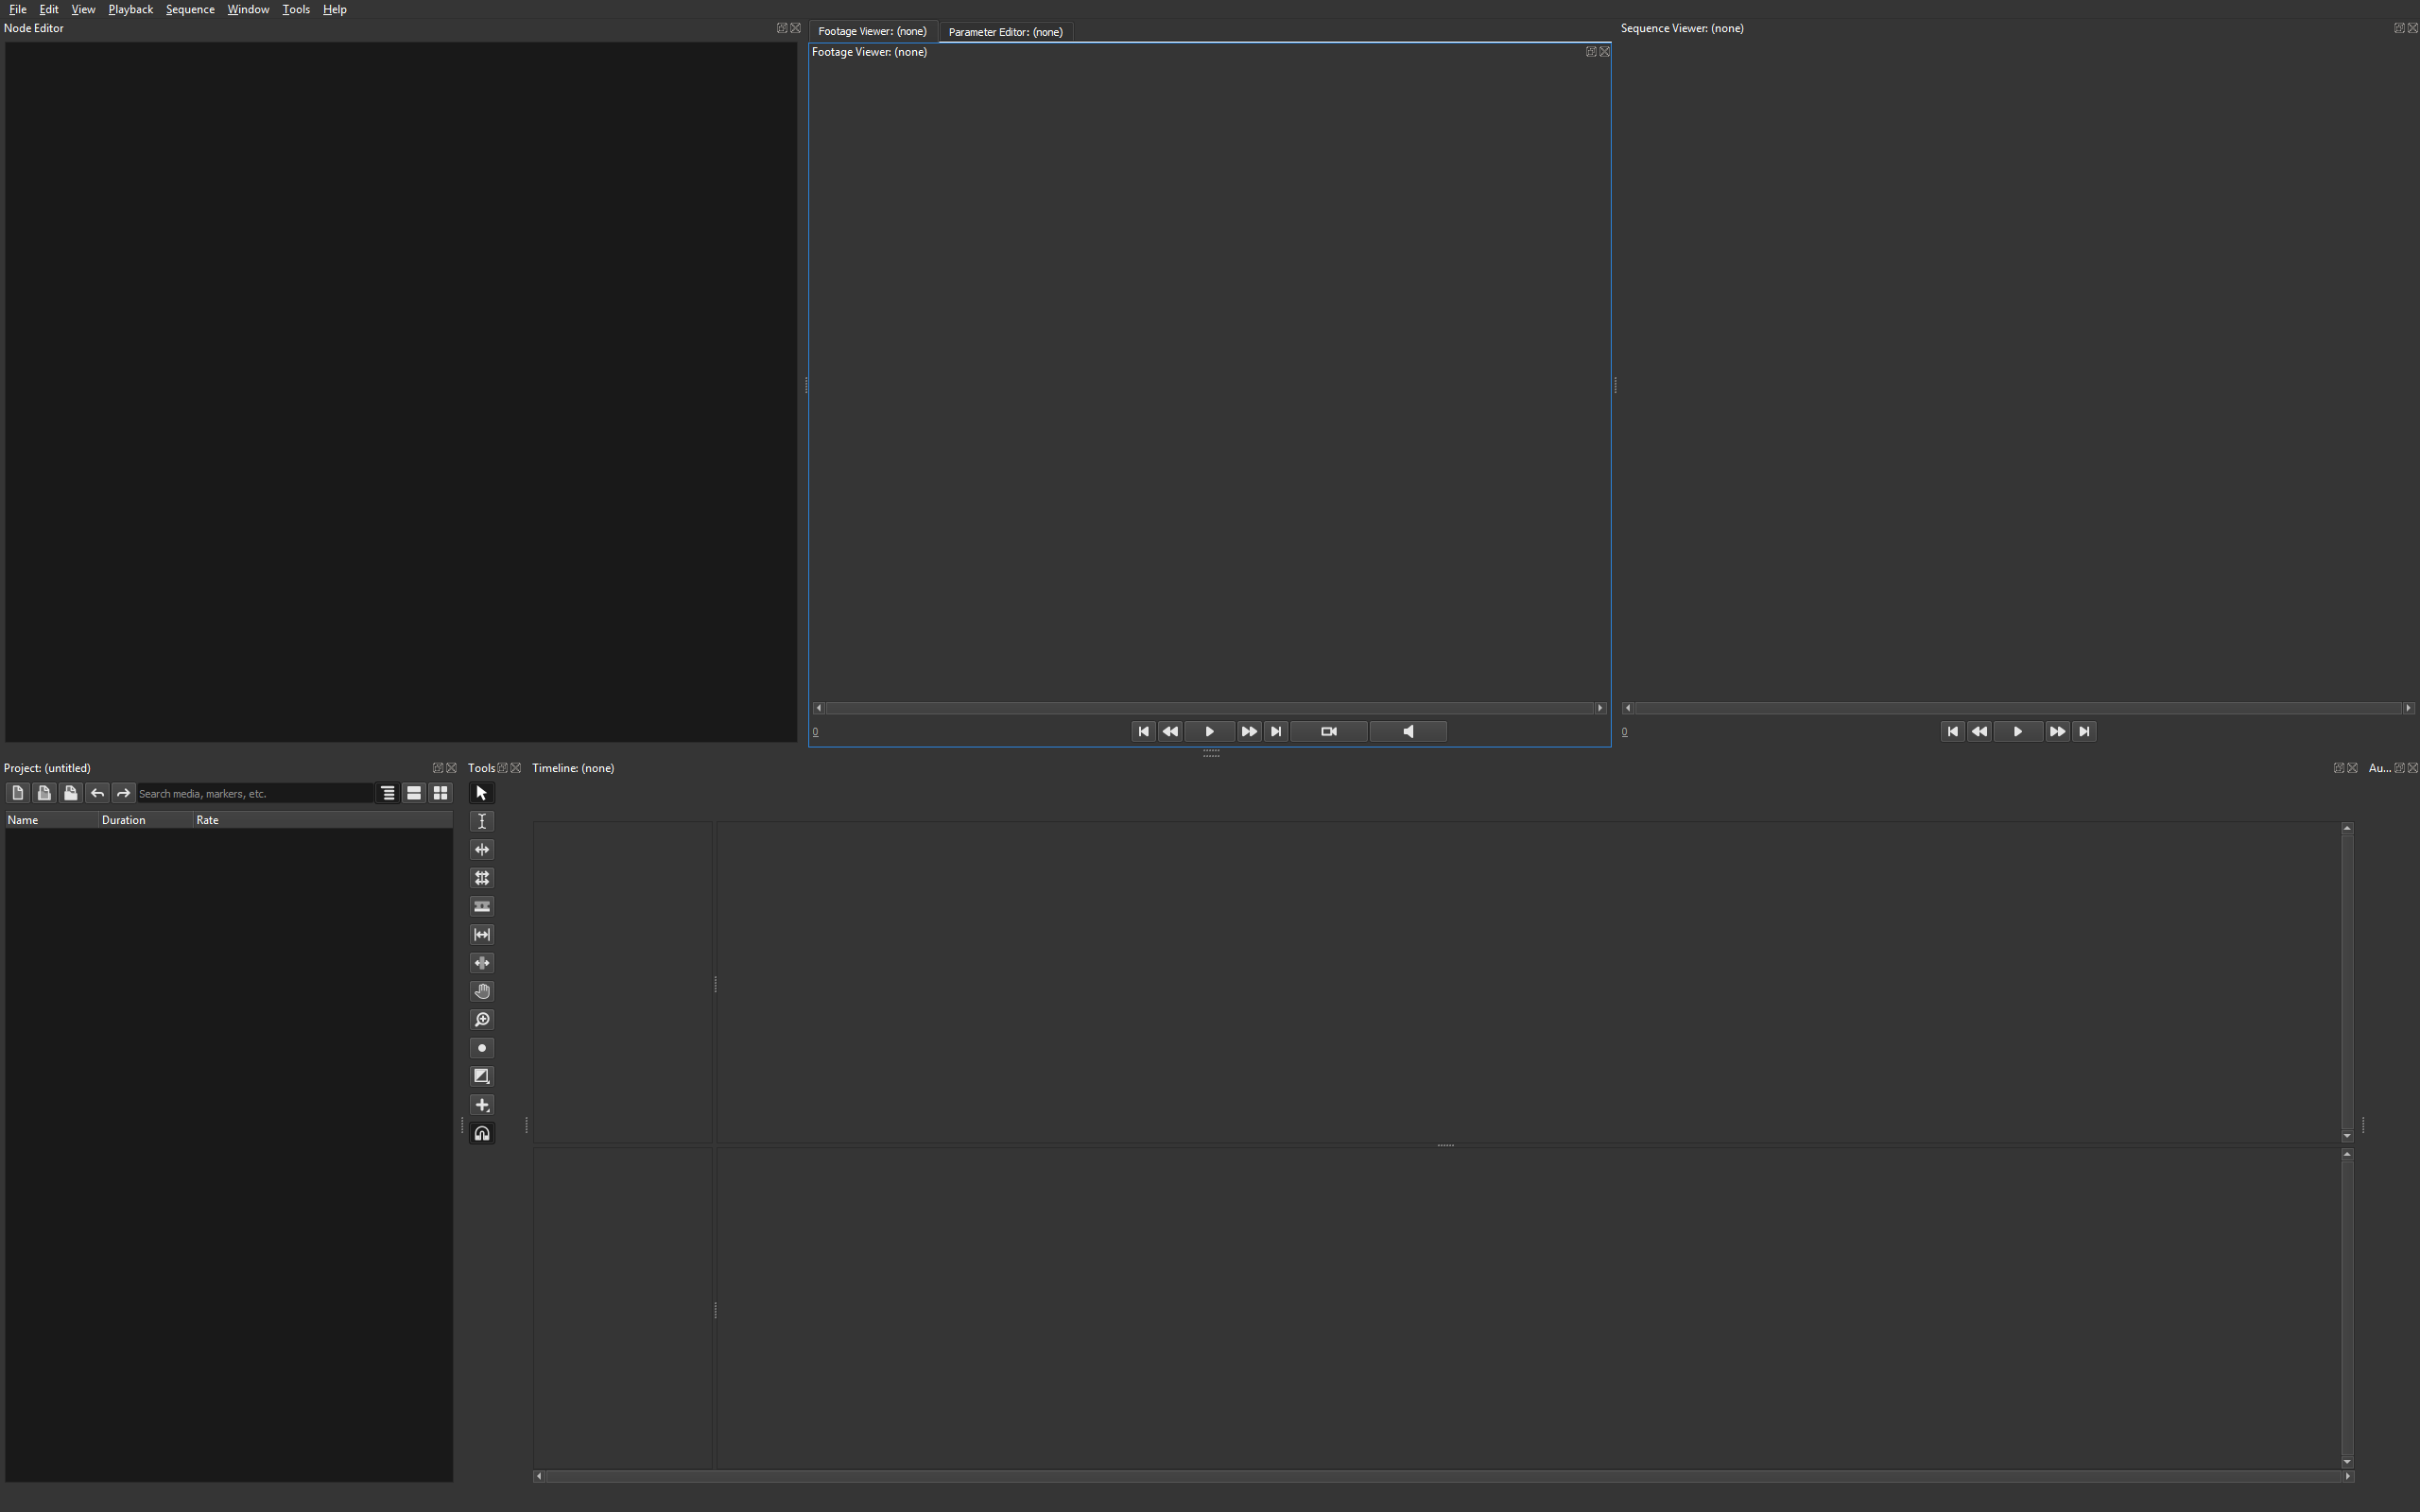Select the Transition tool
The width and height of the screenshot is (2420, 1512).
click(481, 1077)
